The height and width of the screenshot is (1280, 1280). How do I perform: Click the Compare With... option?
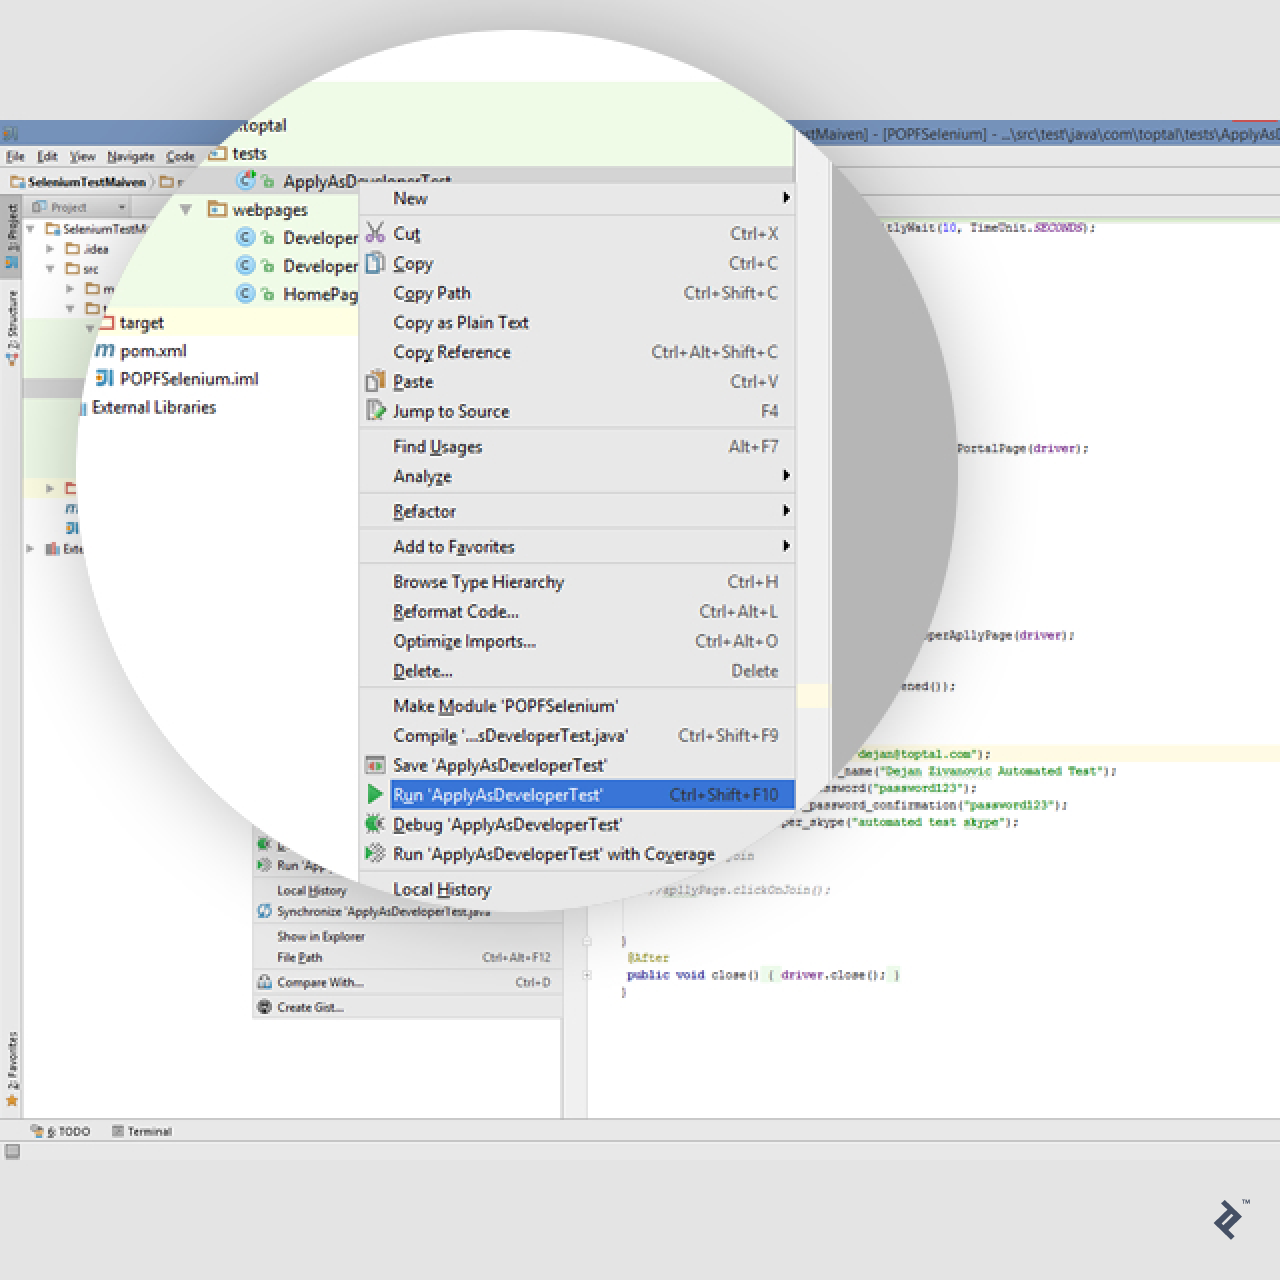click(319, 982)
